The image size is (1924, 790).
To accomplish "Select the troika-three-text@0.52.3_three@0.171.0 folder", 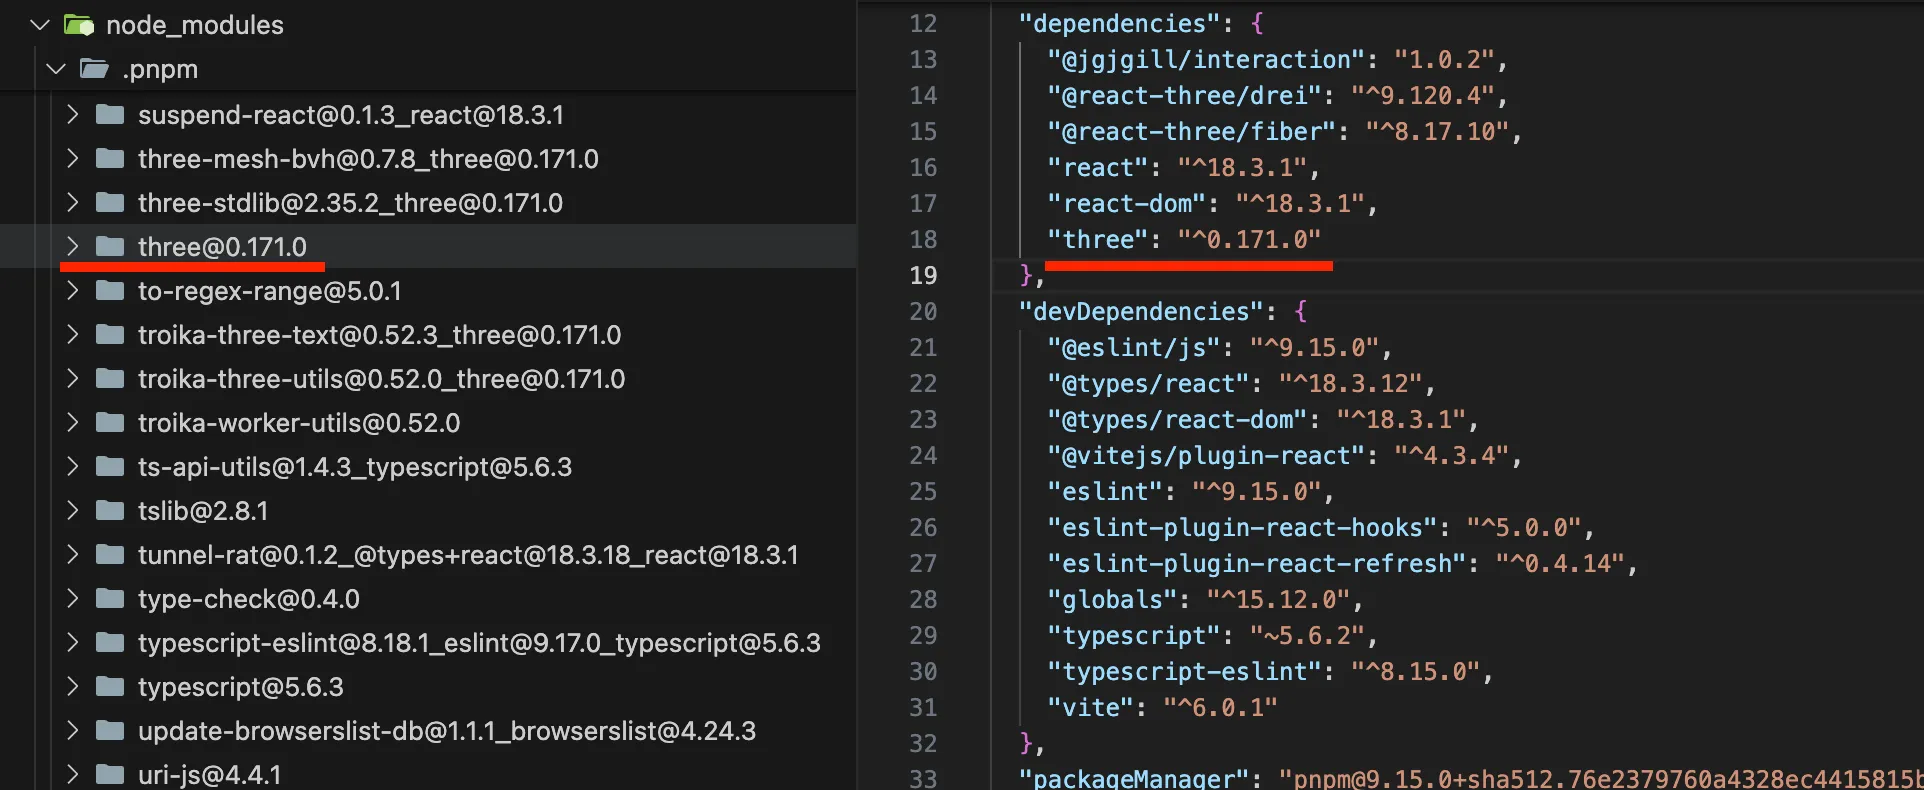I will coord(379,335).
